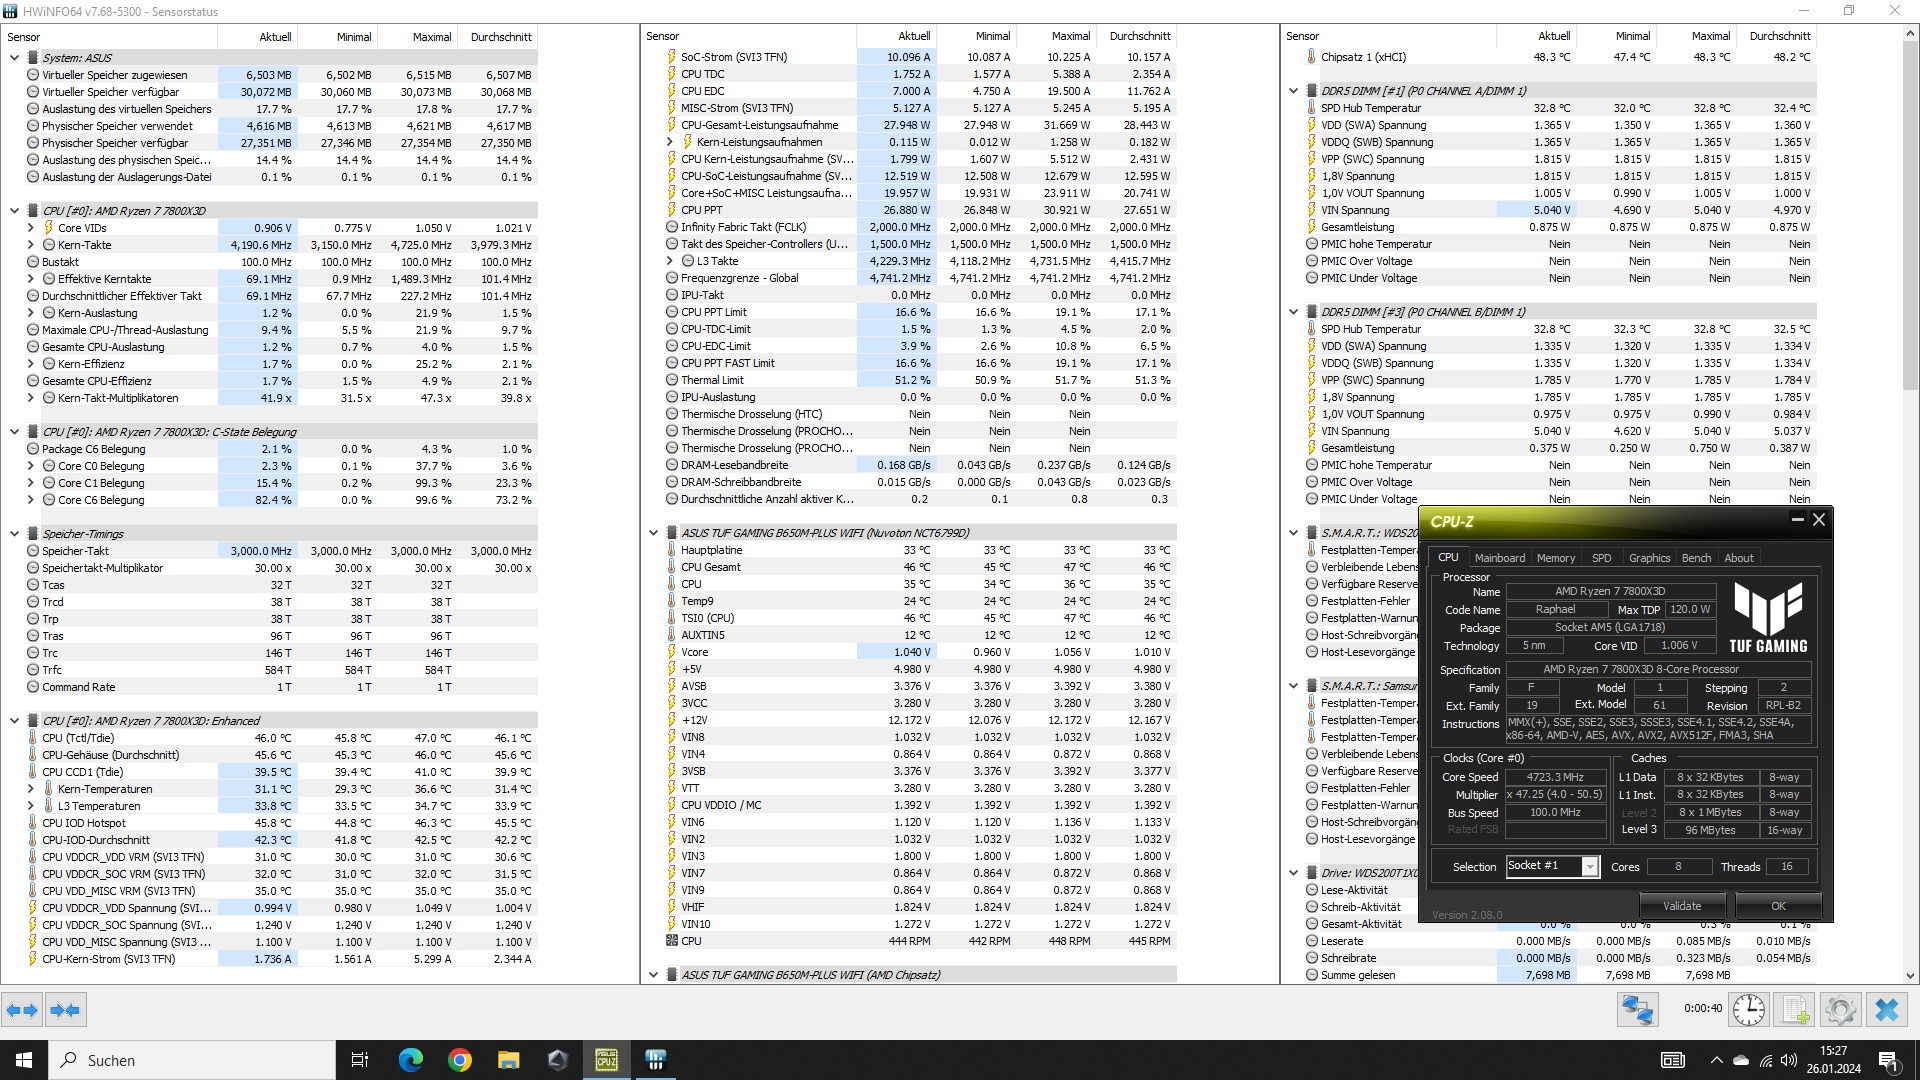Image resolution: width=1920 pixels, height=1080 pixels.
Task: Click the blue X close-sensors icon
Action: (x=1887, y=1010)
